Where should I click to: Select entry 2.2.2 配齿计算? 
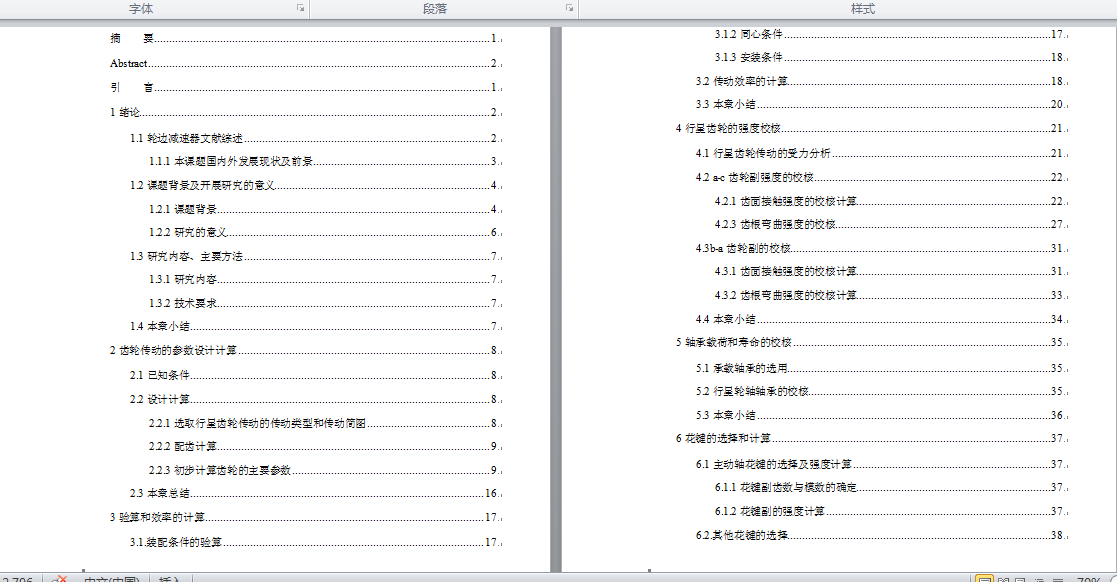pos(326,447)
